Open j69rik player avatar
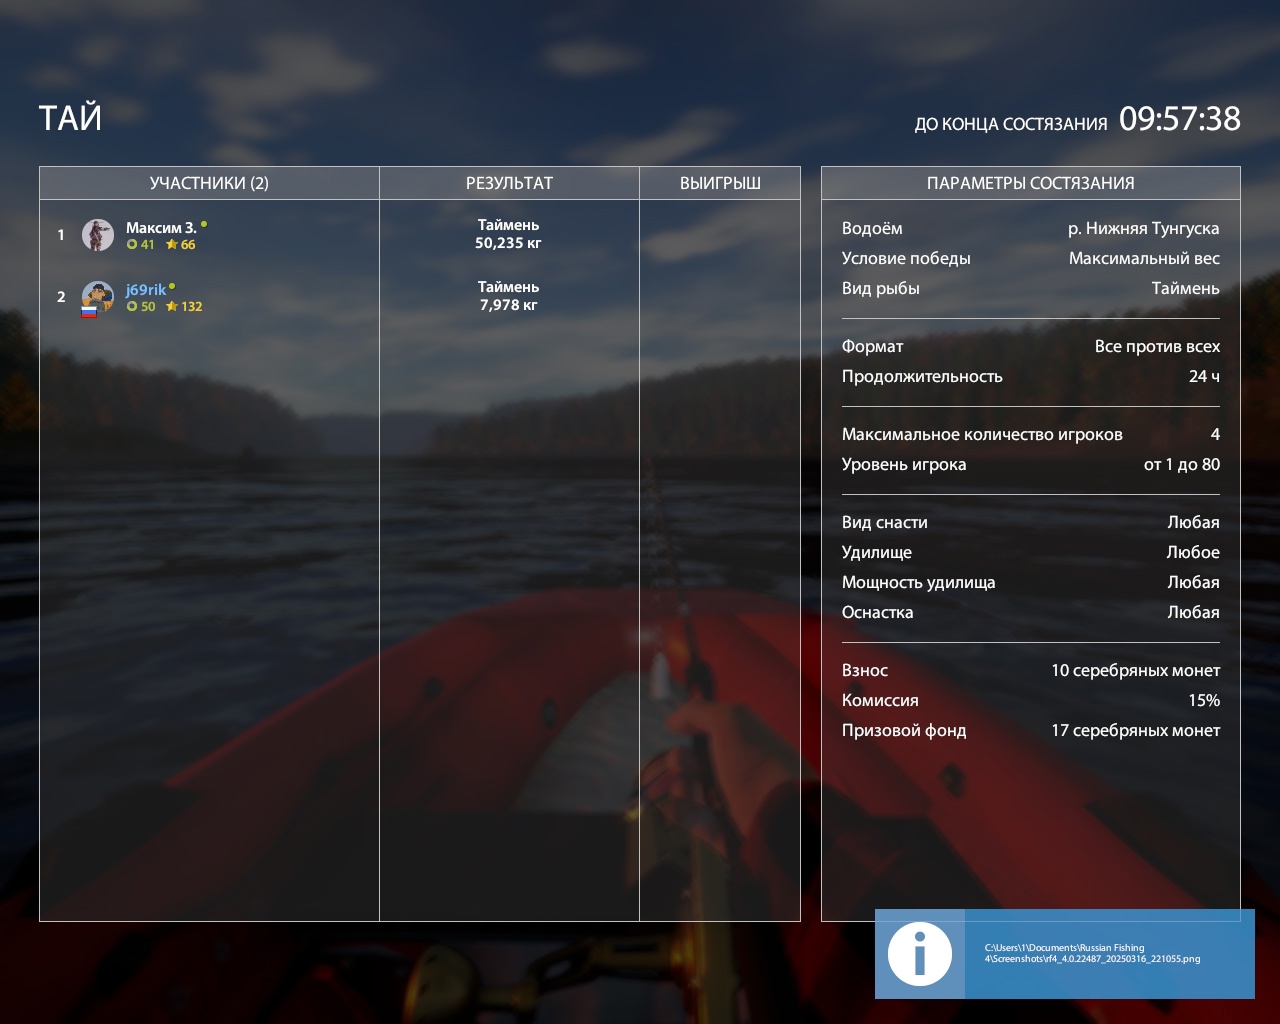This screenshot has height=1024, width=1280. coord(97,297)
